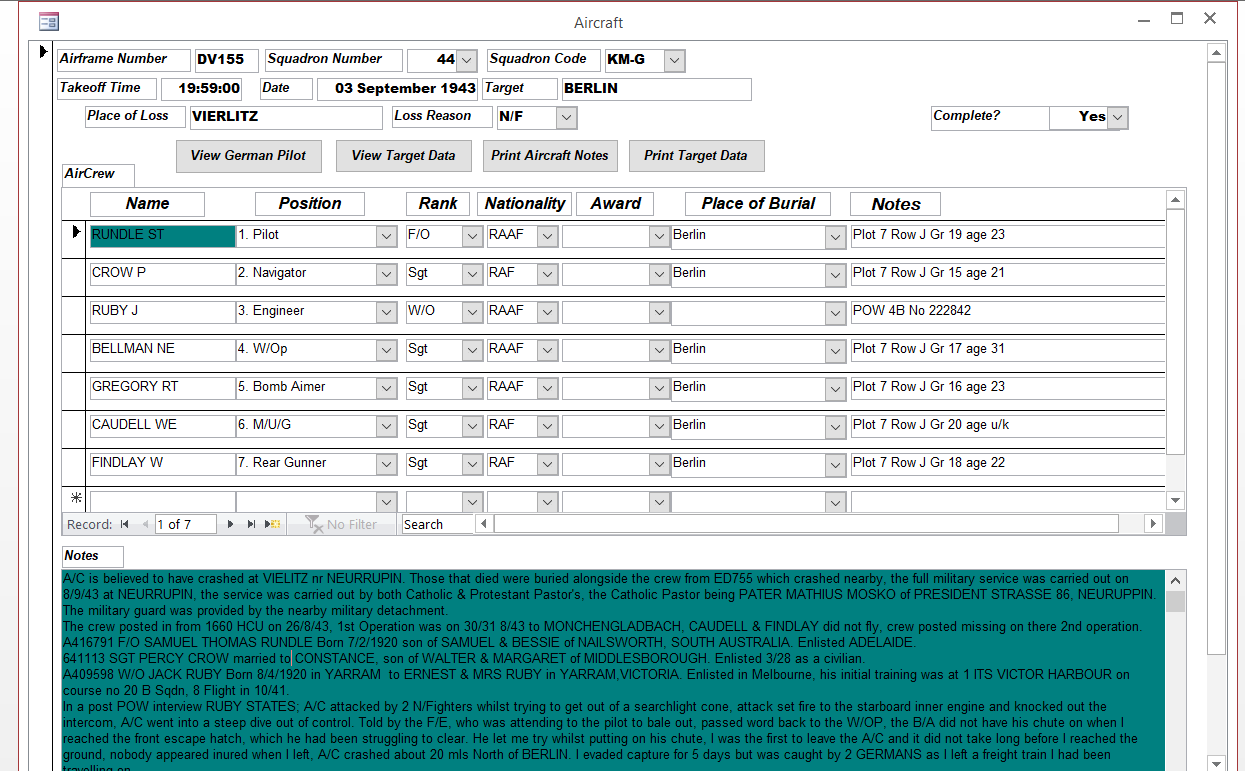Open the Loss Reason N/F dropdown
The image size is (1245, 771).
(x=567, y=118)
